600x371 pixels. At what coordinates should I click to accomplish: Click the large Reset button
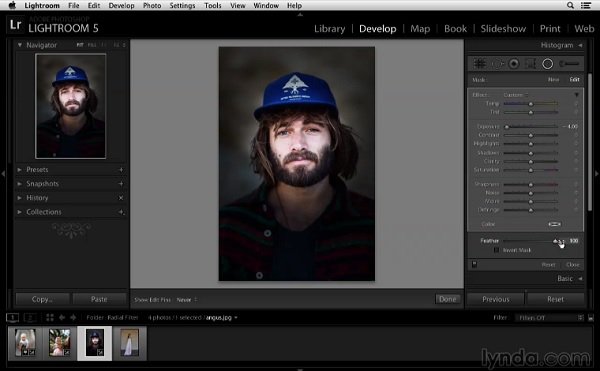click(x=555, y=299)
